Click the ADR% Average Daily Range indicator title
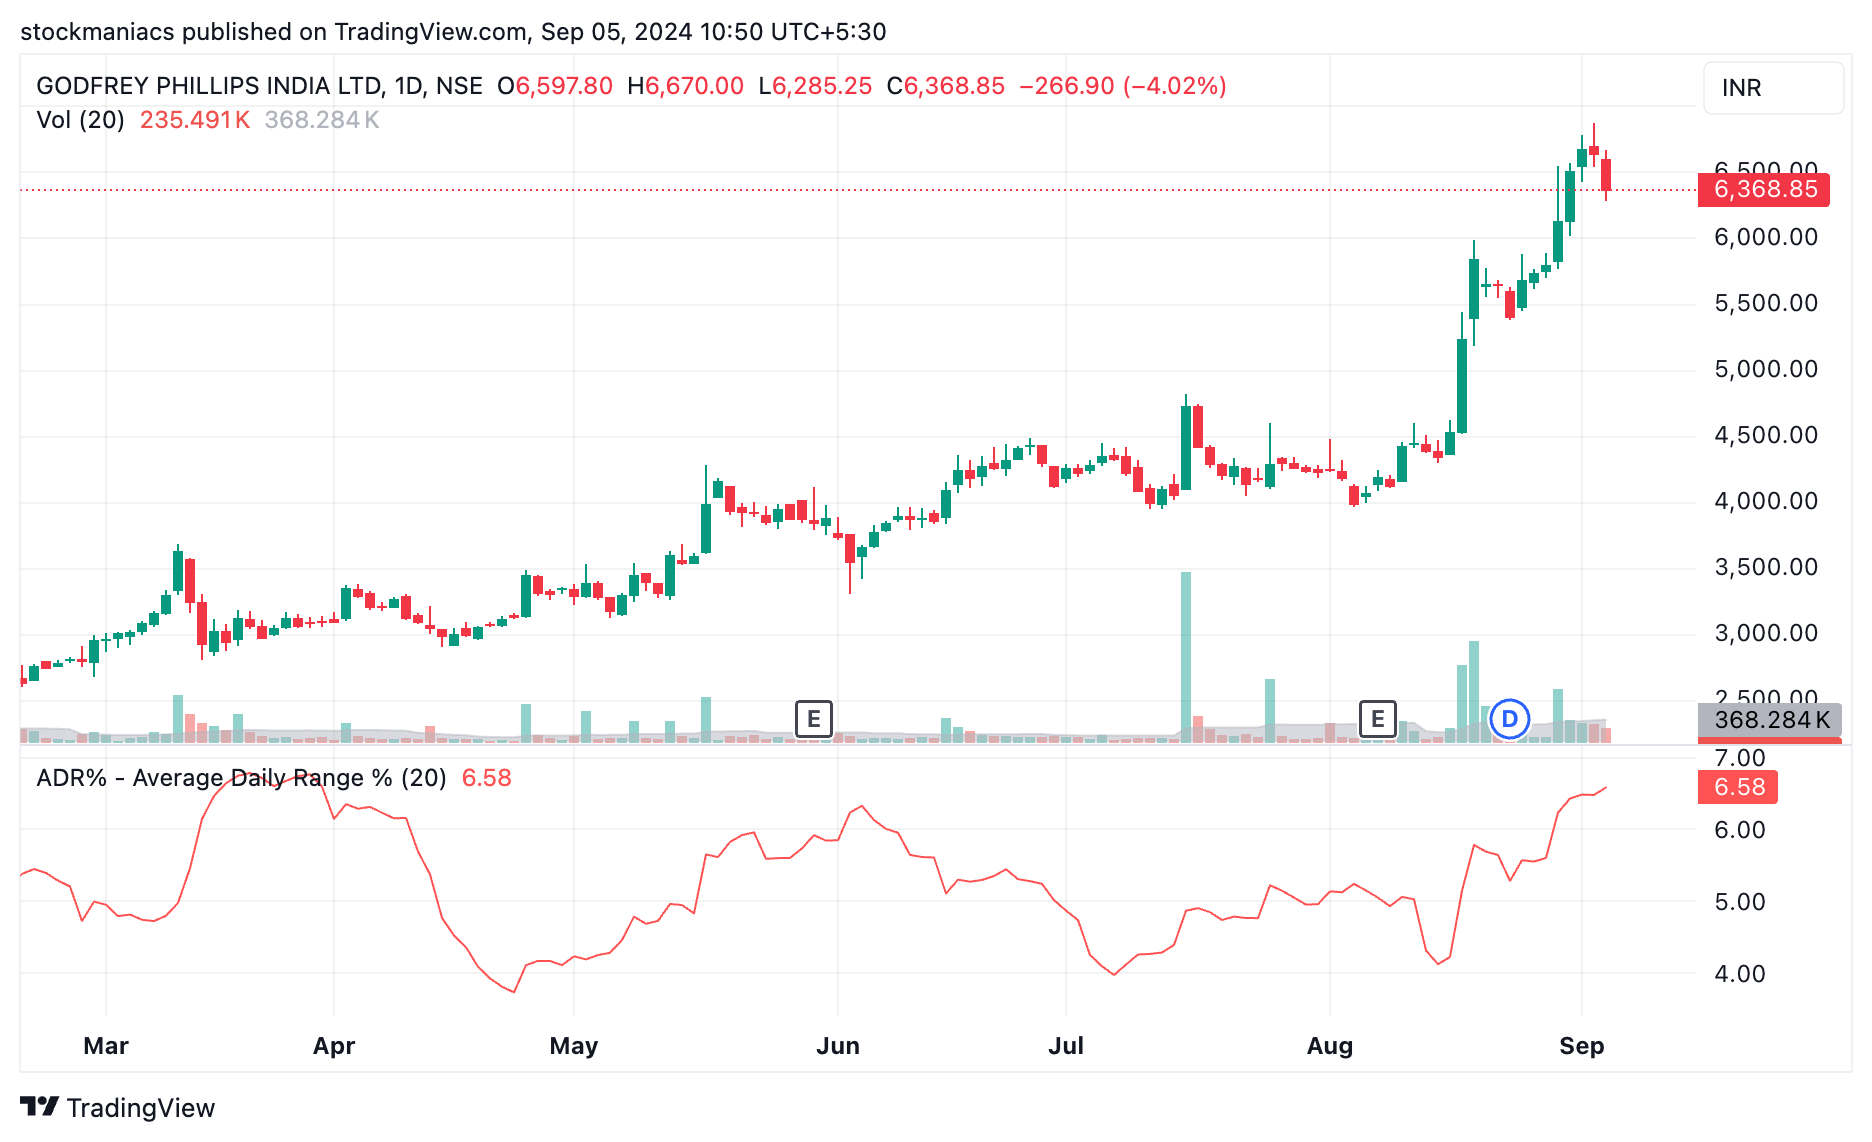Viewport: 1872px width, 1142px height. coord(240,778)
